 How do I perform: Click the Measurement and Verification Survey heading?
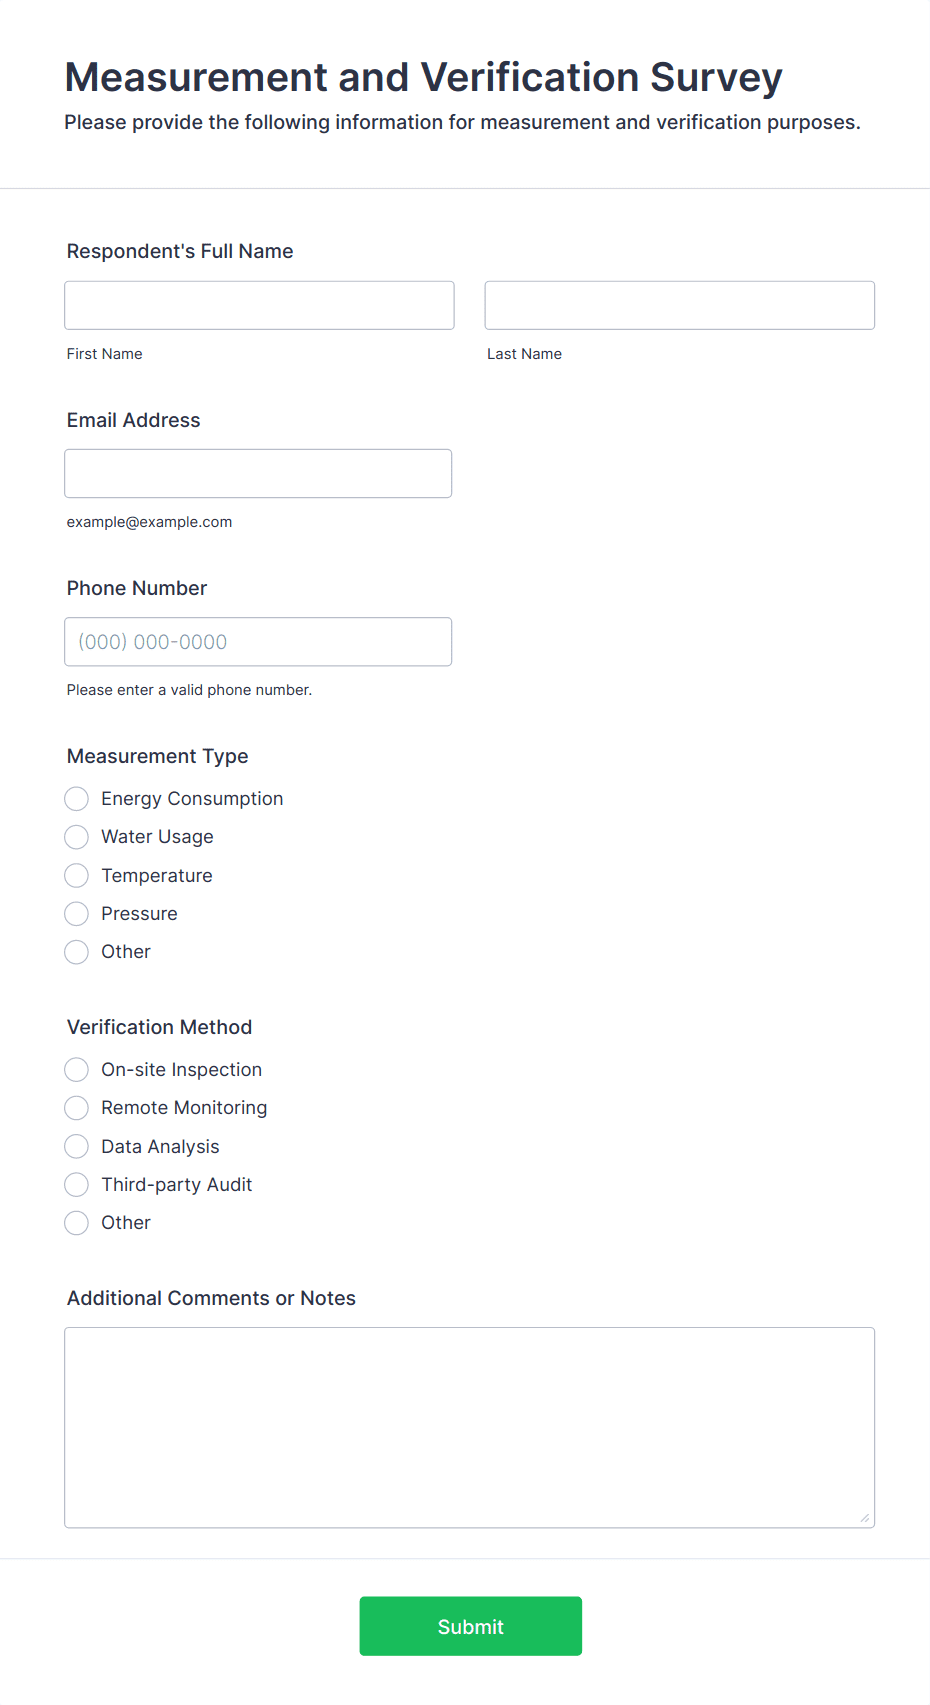pyautogui.click(x=423, y=77)
